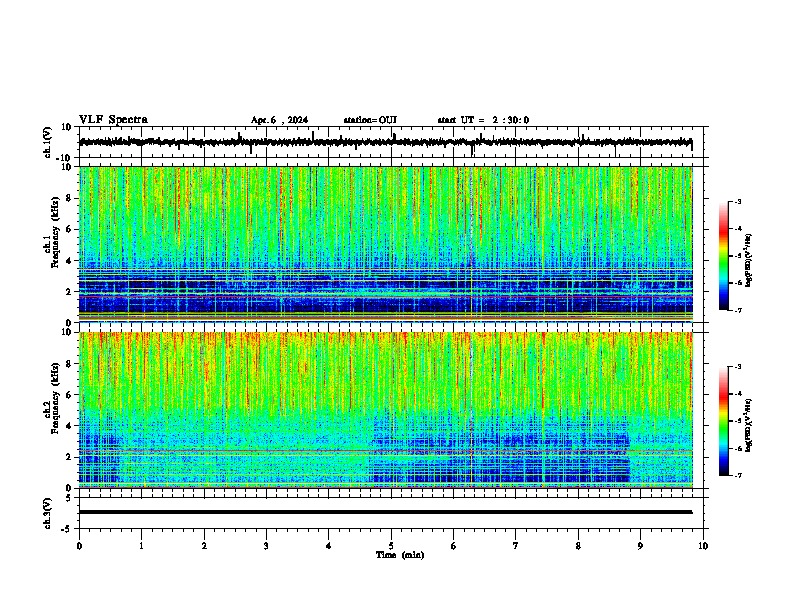
Task: Click the time axis tick label "9"
Action: [x=640, y=546]
